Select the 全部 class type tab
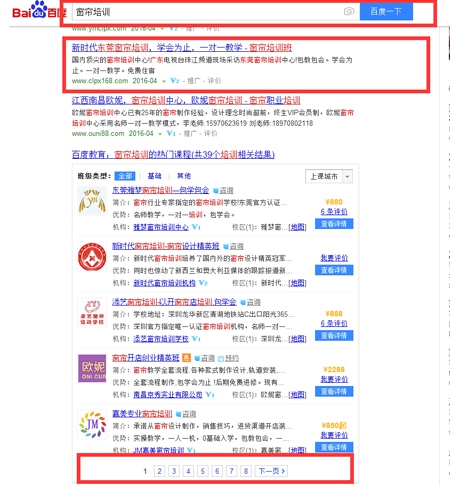The image size is (450, 486). click(125, 176)
